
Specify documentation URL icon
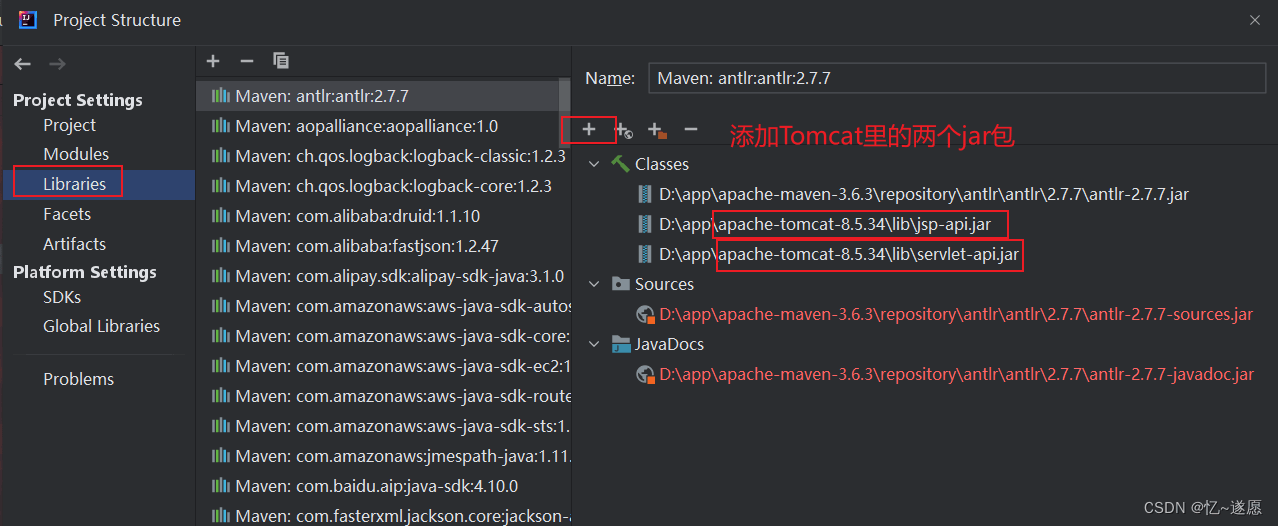point(623,130)
